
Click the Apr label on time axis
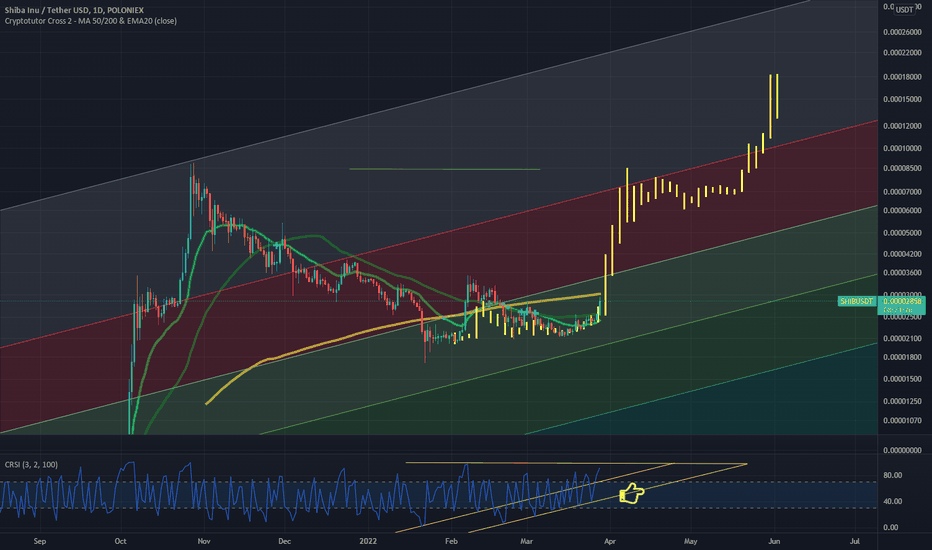(x=609, y=541)
